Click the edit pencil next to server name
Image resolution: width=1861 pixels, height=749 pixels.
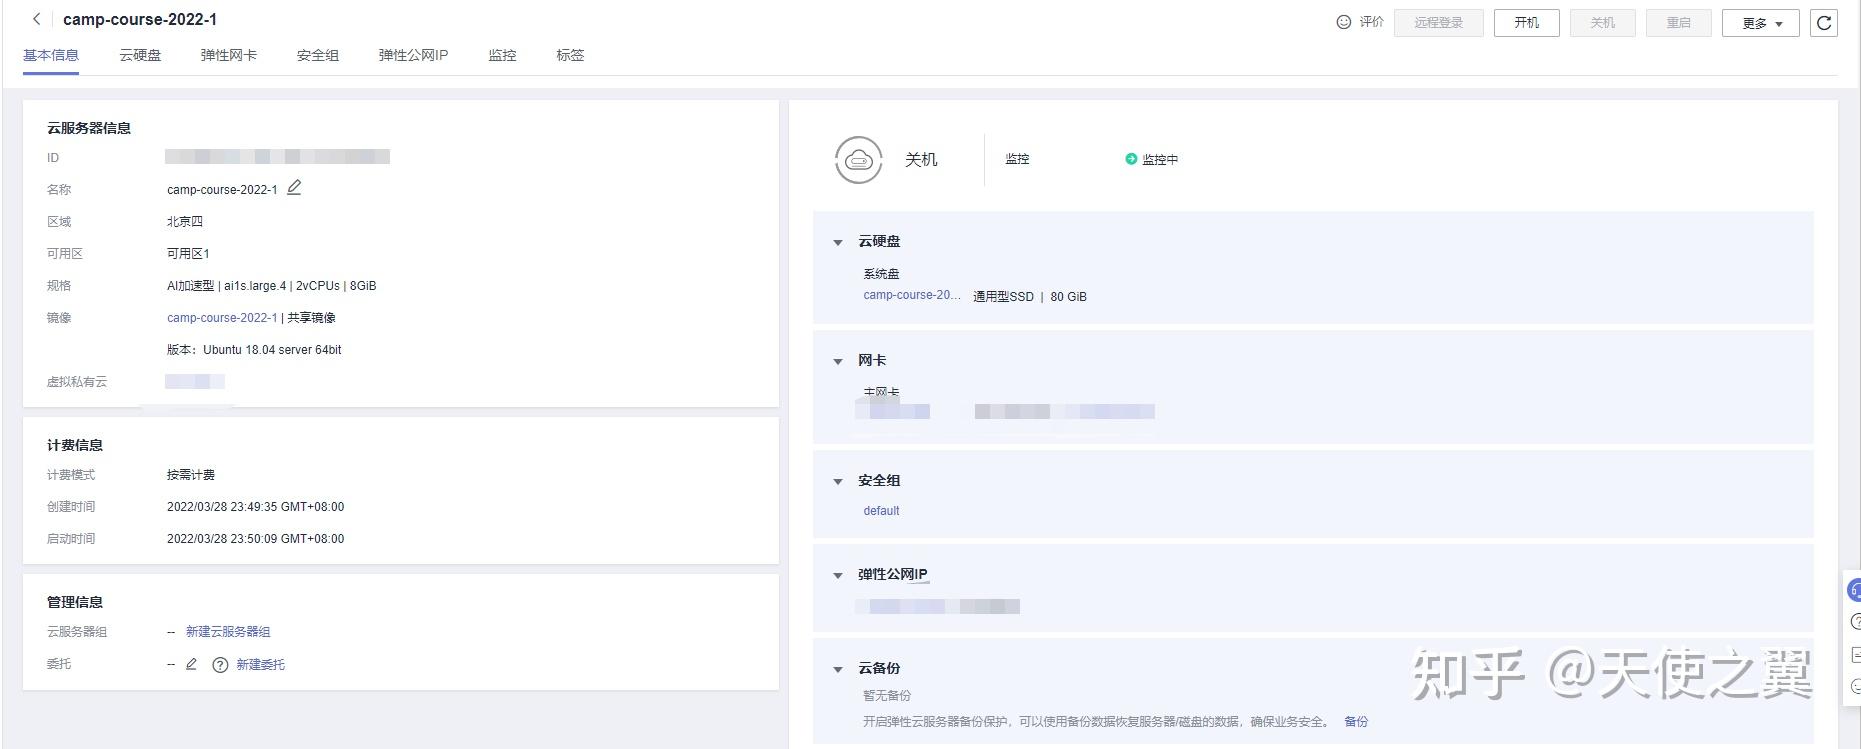[294, 188]
